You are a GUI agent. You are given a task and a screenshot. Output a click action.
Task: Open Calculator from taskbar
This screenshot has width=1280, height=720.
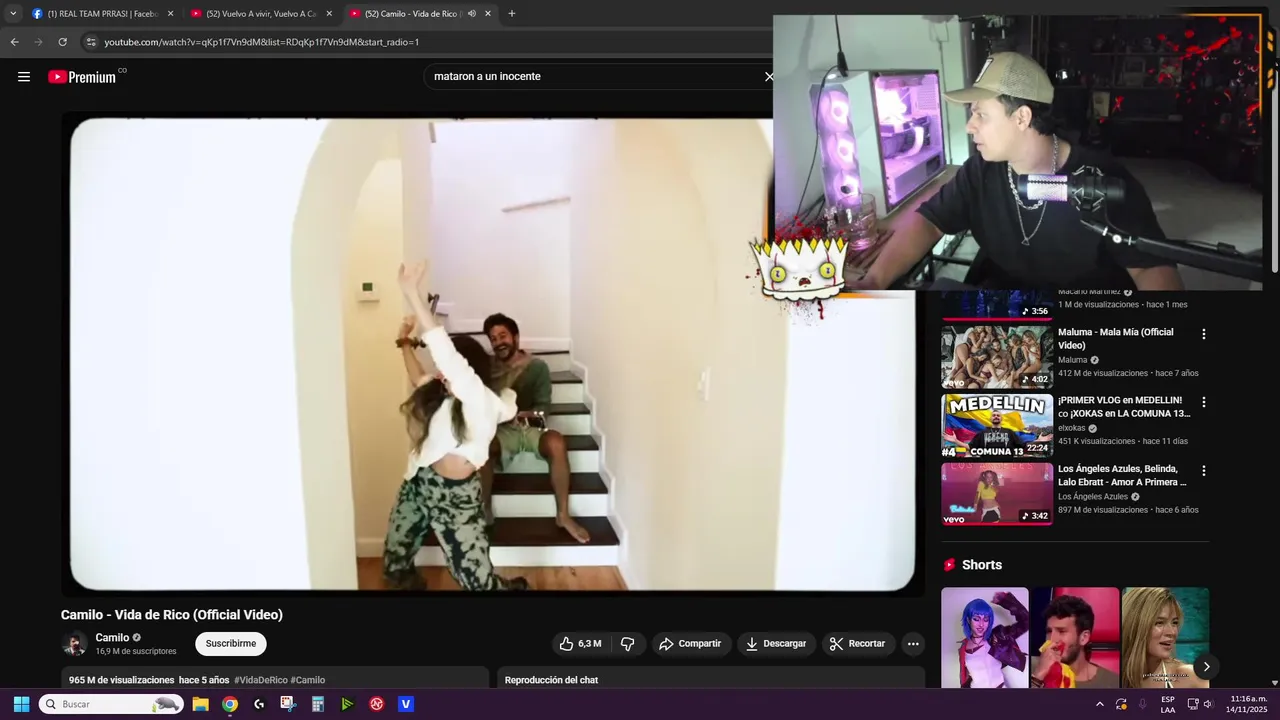click(318, 704)
